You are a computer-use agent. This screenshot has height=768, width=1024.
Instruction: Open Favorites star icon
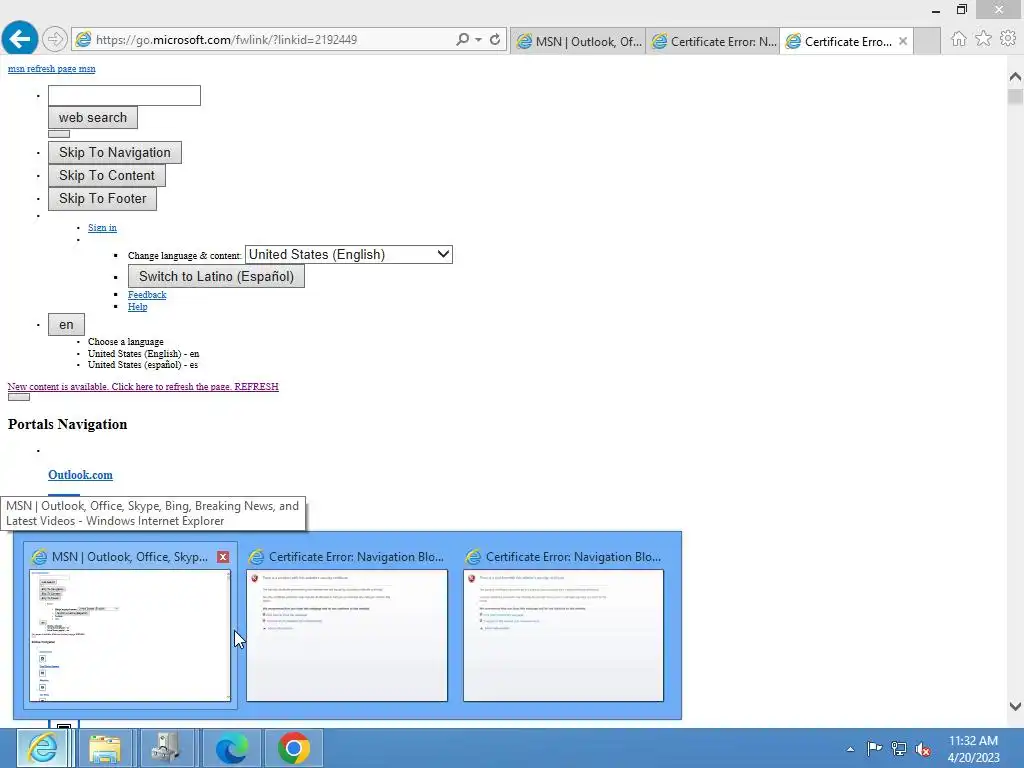point(983,39)
